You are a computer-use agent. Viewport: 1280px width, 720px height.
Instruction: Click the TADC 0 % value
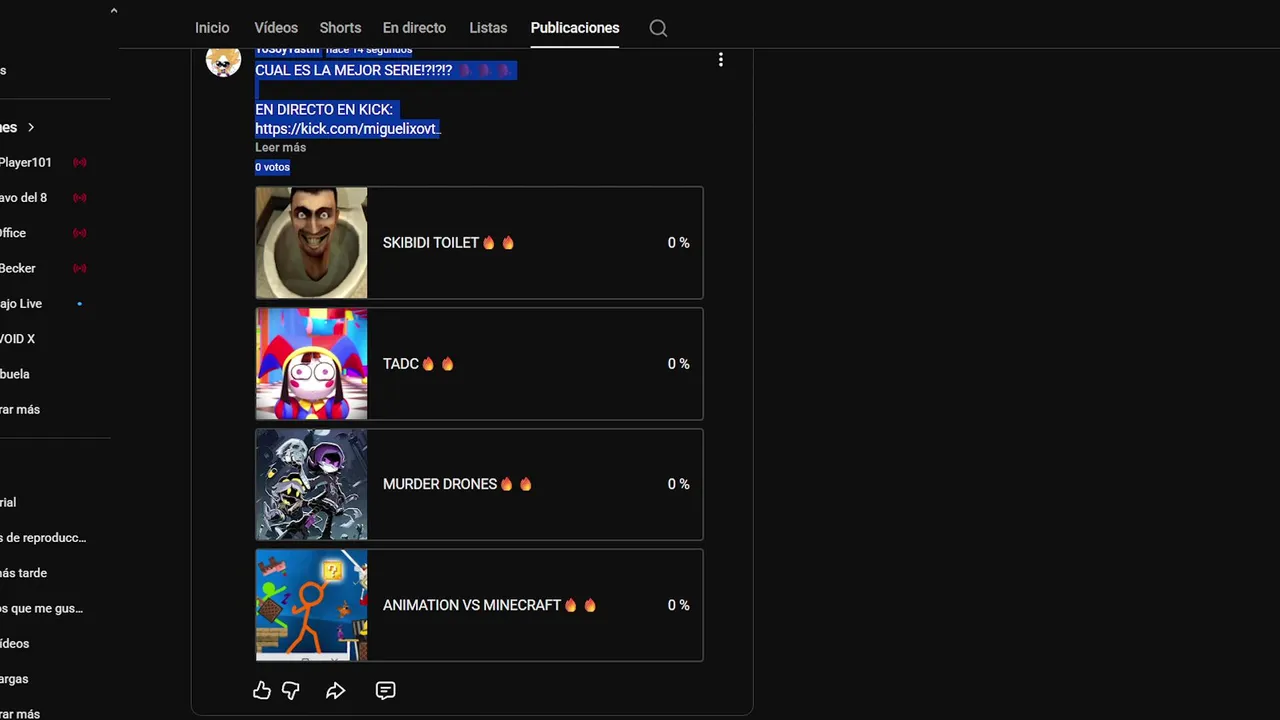click(678, 364)
